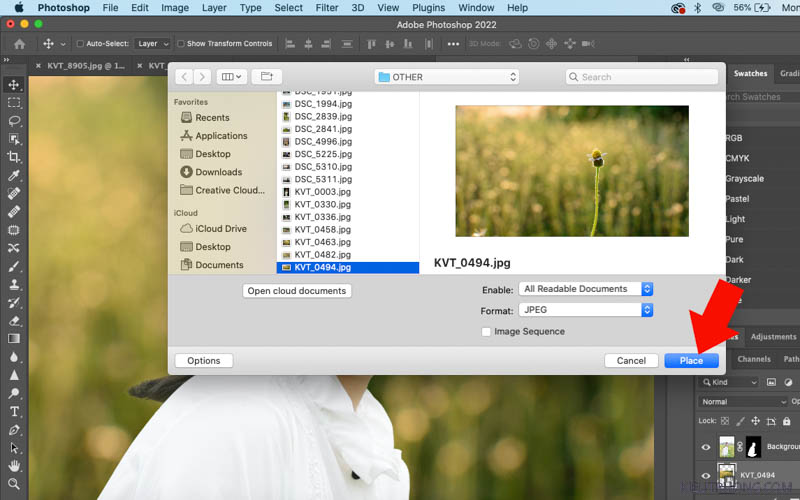Expand the toolbar double-arrow
800x500 pixels.
click(x=6, y=60)
